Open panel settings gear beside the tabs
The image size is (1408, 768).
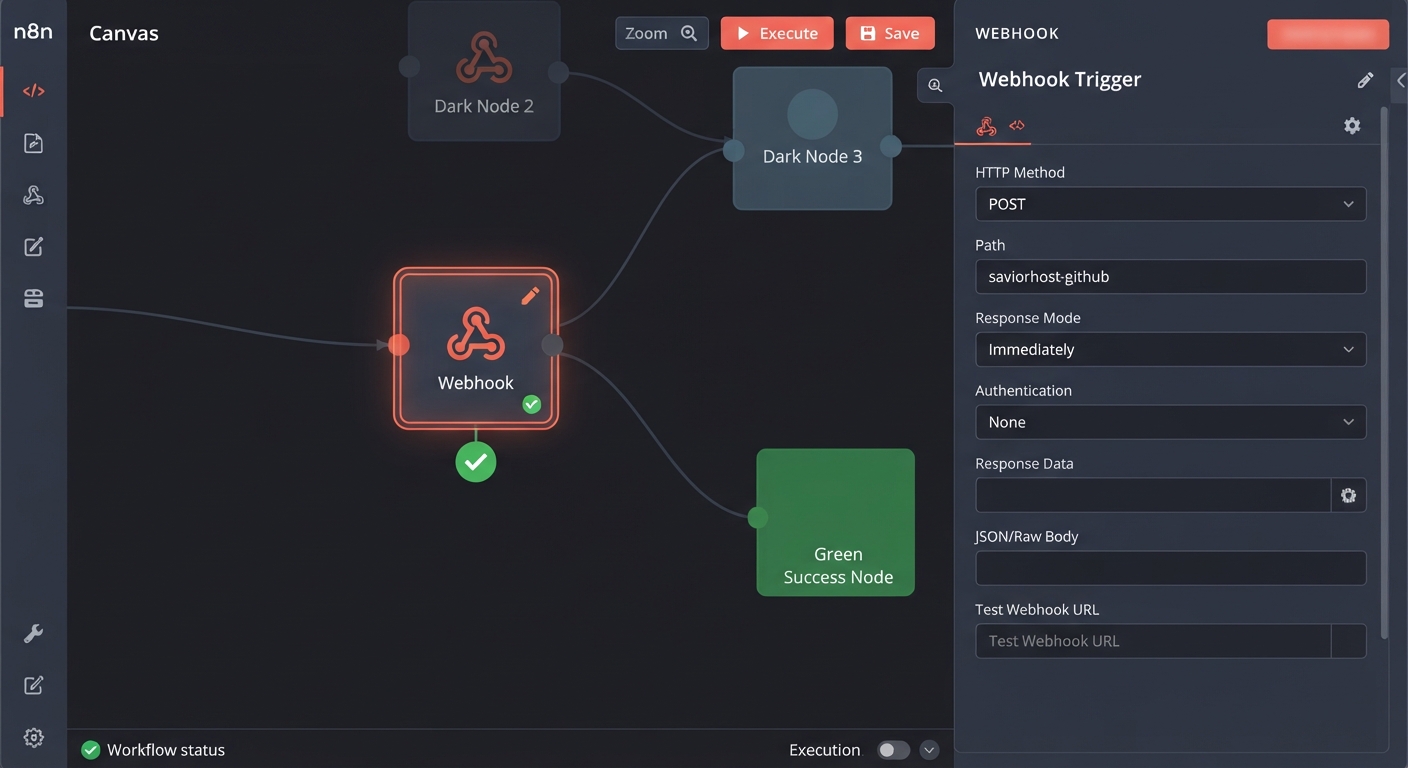(x=1352, y=125)
